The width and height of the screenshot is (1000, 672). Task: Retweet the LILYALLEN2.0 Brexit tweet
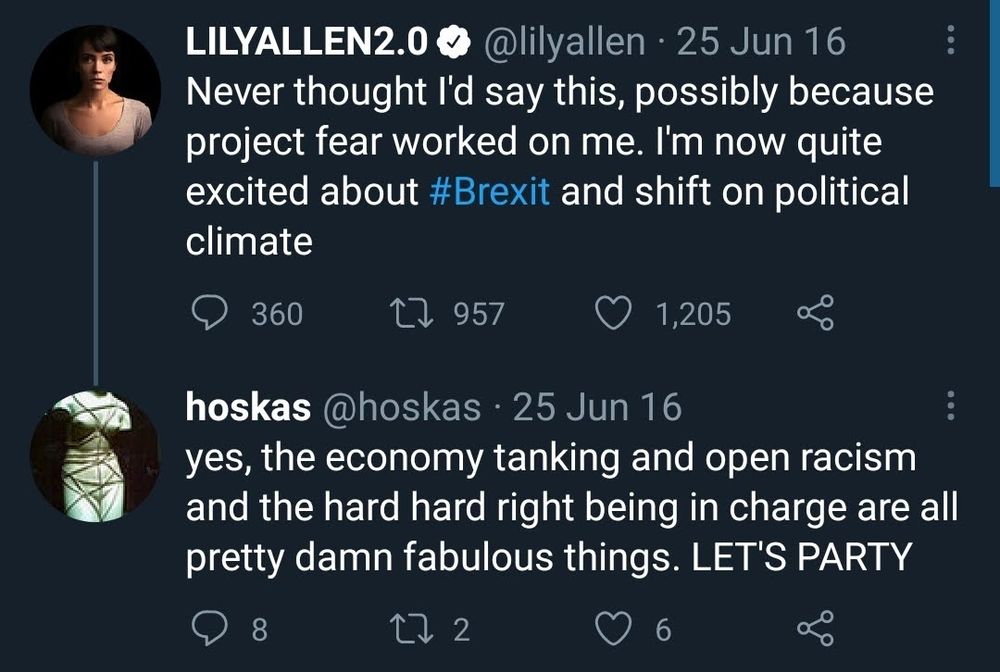(x=411, y=314)
